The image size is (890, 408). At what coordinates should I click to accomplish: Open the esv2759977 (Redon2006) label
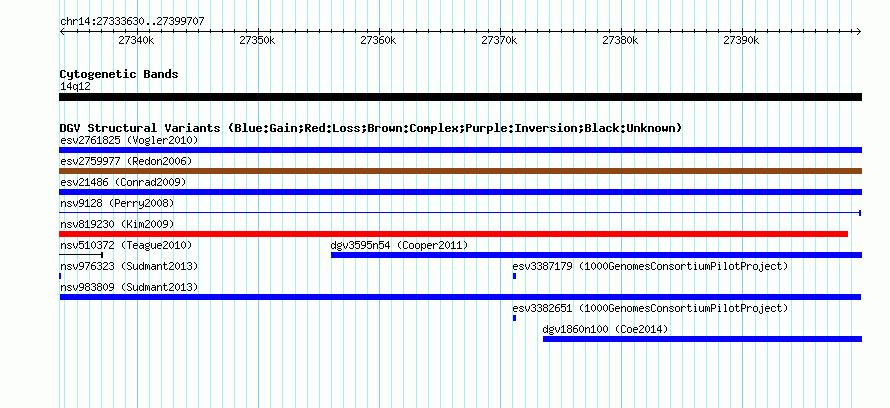coord(126,161)
